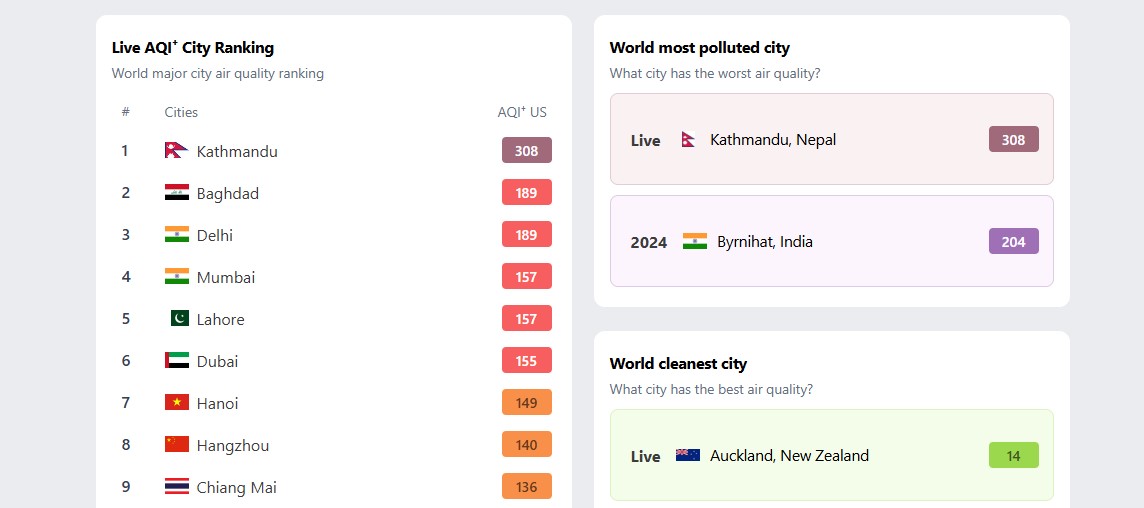Viewport: 1144px width, 508px height.
Task: Click the New Zealand flag beside Auckland
Action: click(688, 456)
